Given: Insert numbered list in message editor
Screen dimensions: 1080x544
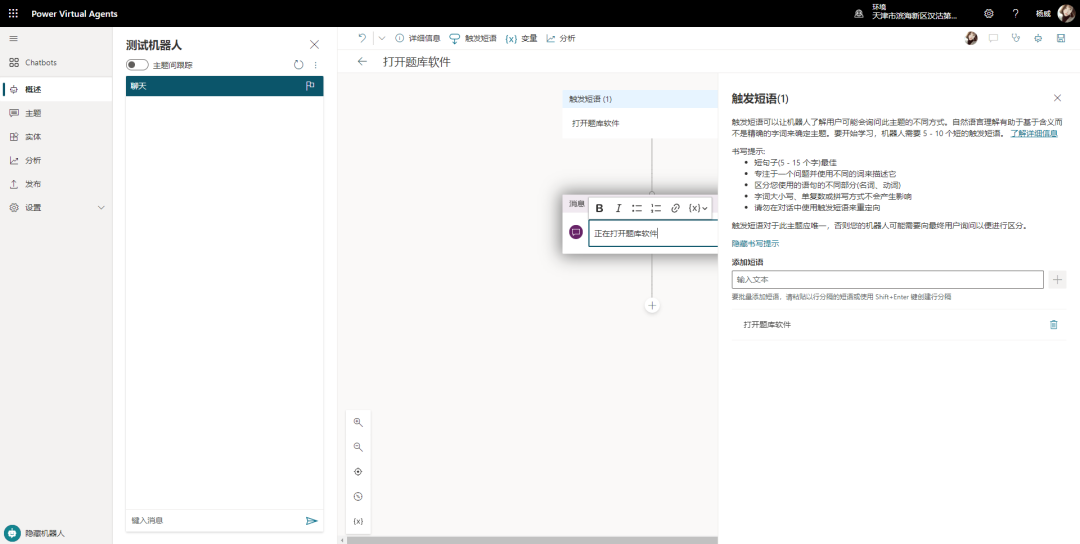Looking at the screenshot, I should click(x=656, y=208).
